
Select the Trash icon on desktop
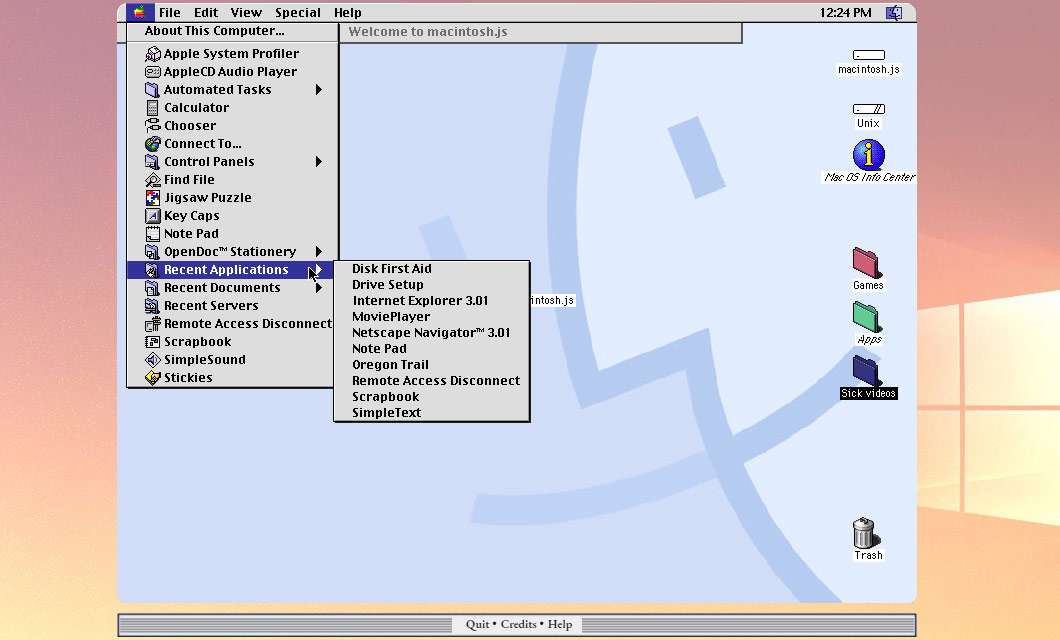coord(865,533)
